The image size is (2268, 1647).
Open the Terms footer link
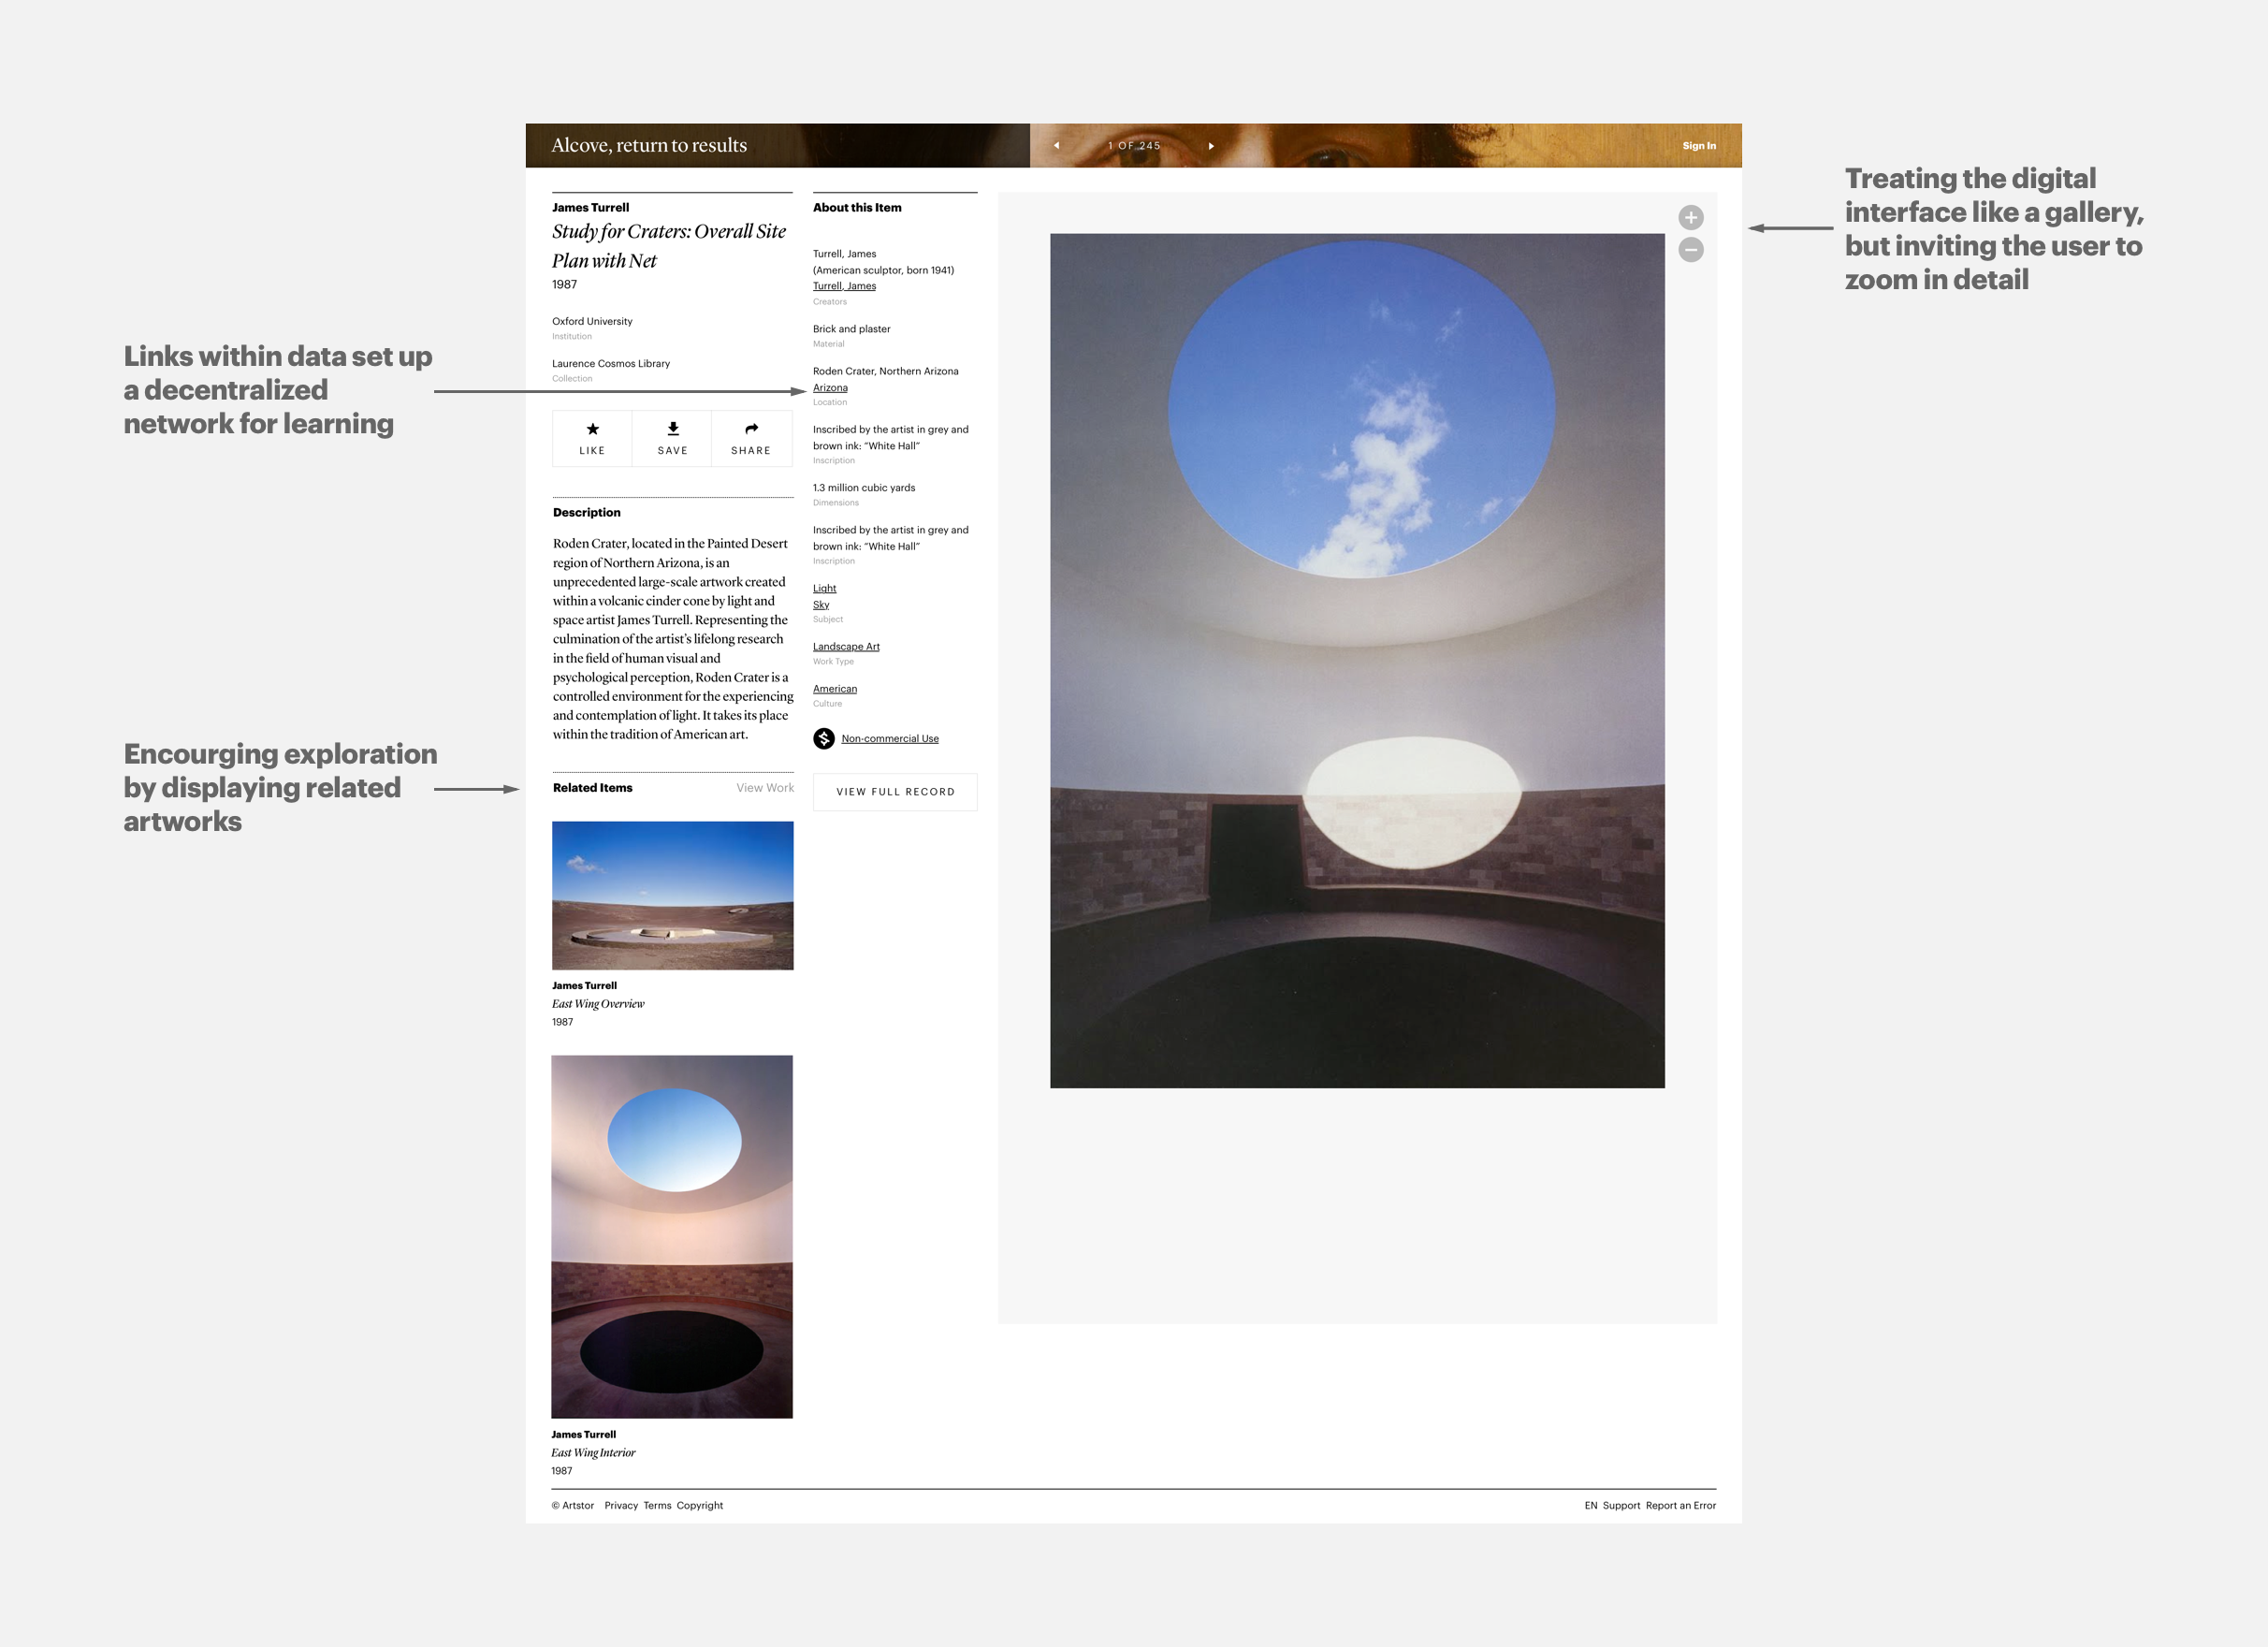(657, 1505)
